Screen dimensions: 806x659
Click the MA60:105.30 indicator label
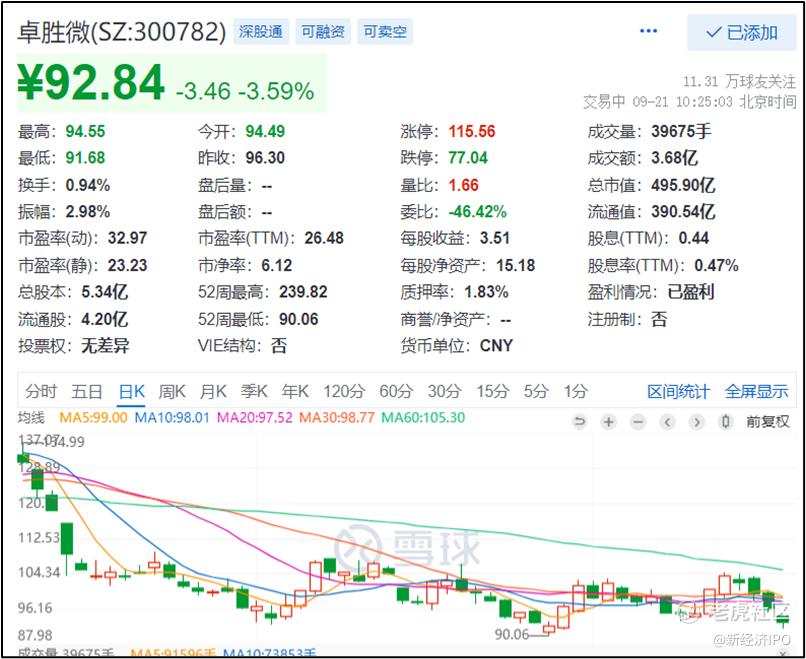423,417
